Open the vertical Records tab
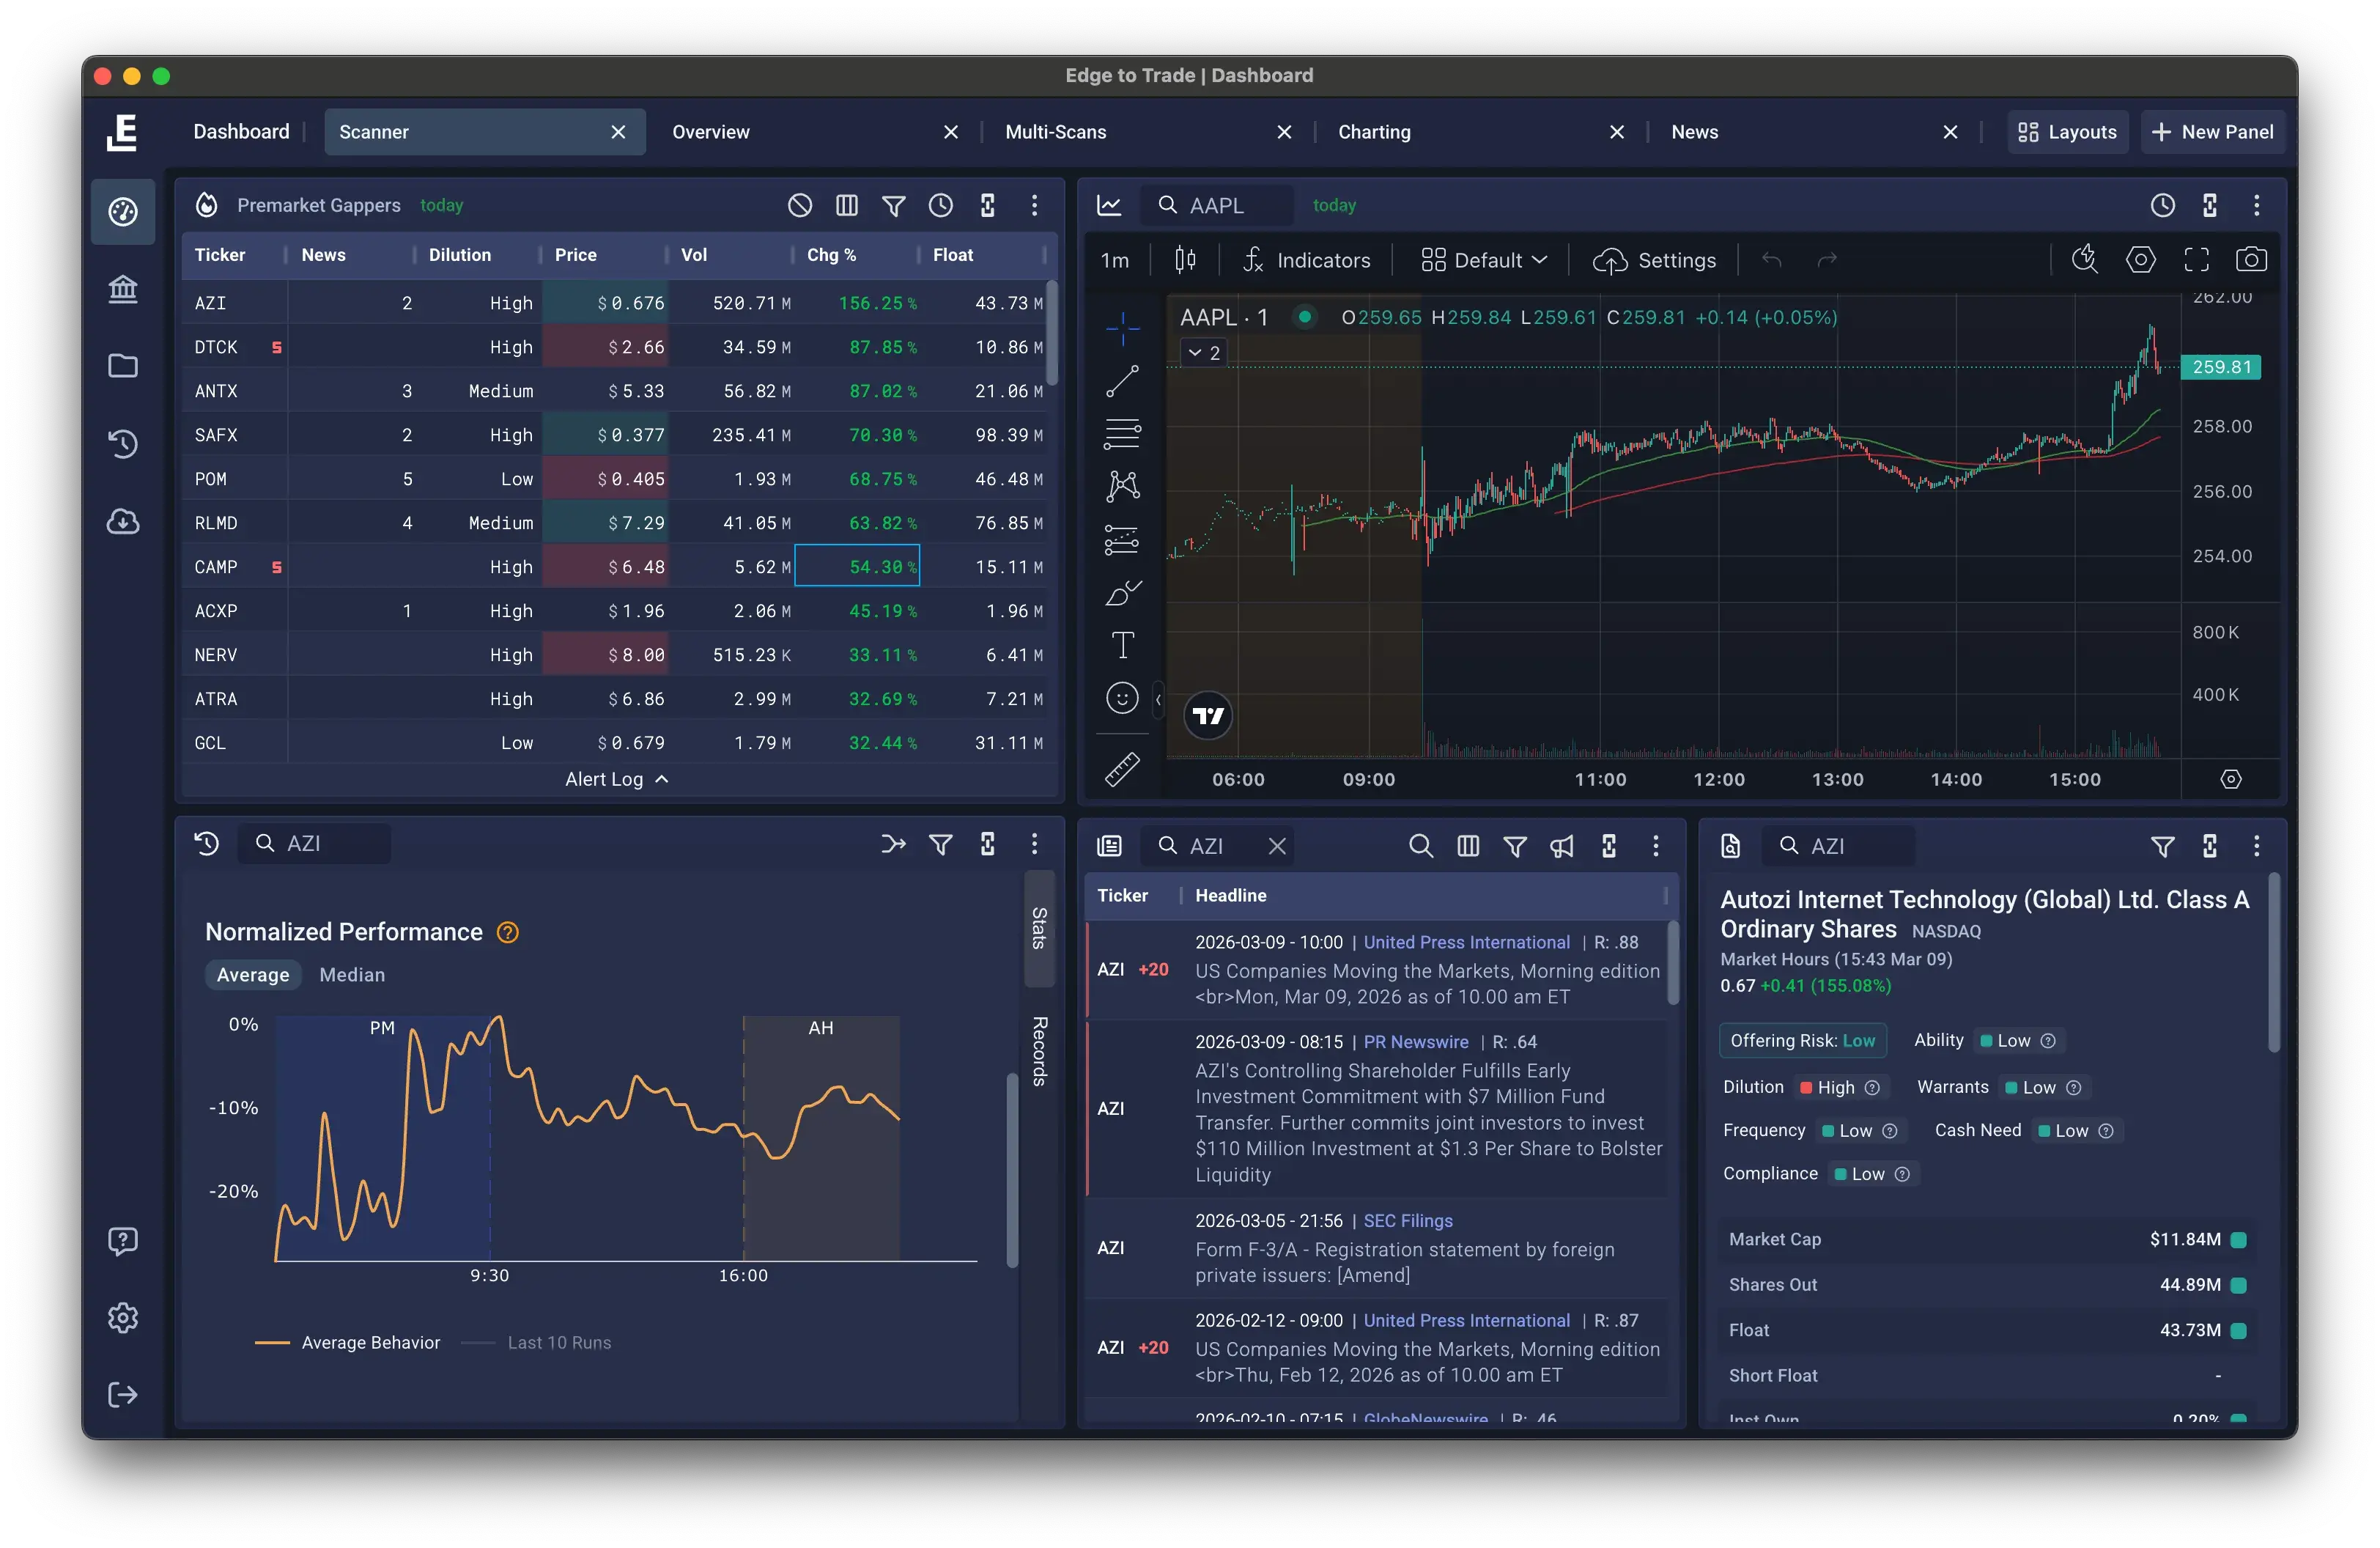This screenshot has height=1548, width=2380. [1039, 1051]
